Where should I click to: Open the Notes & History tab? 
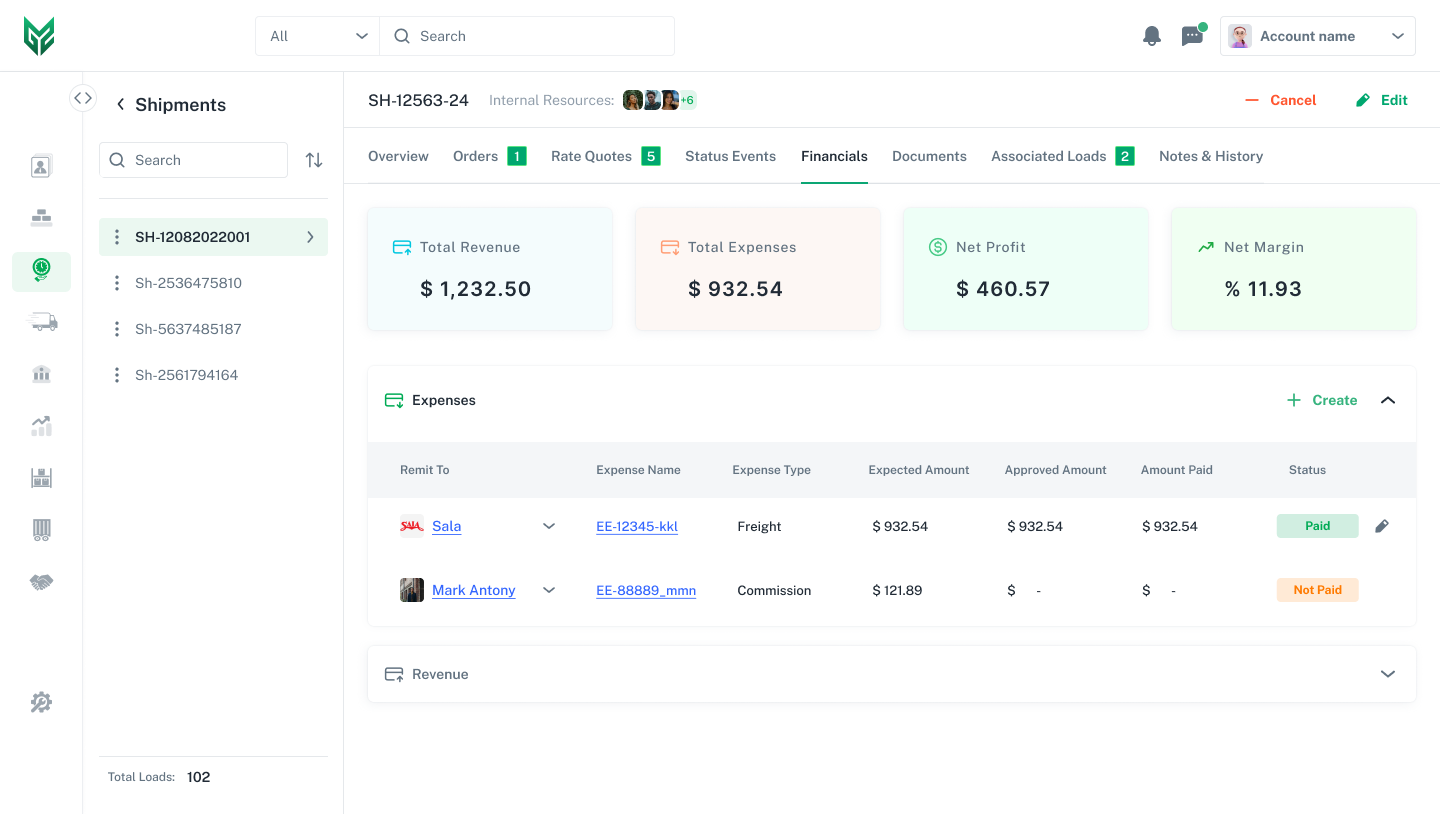pos(1211,156)
